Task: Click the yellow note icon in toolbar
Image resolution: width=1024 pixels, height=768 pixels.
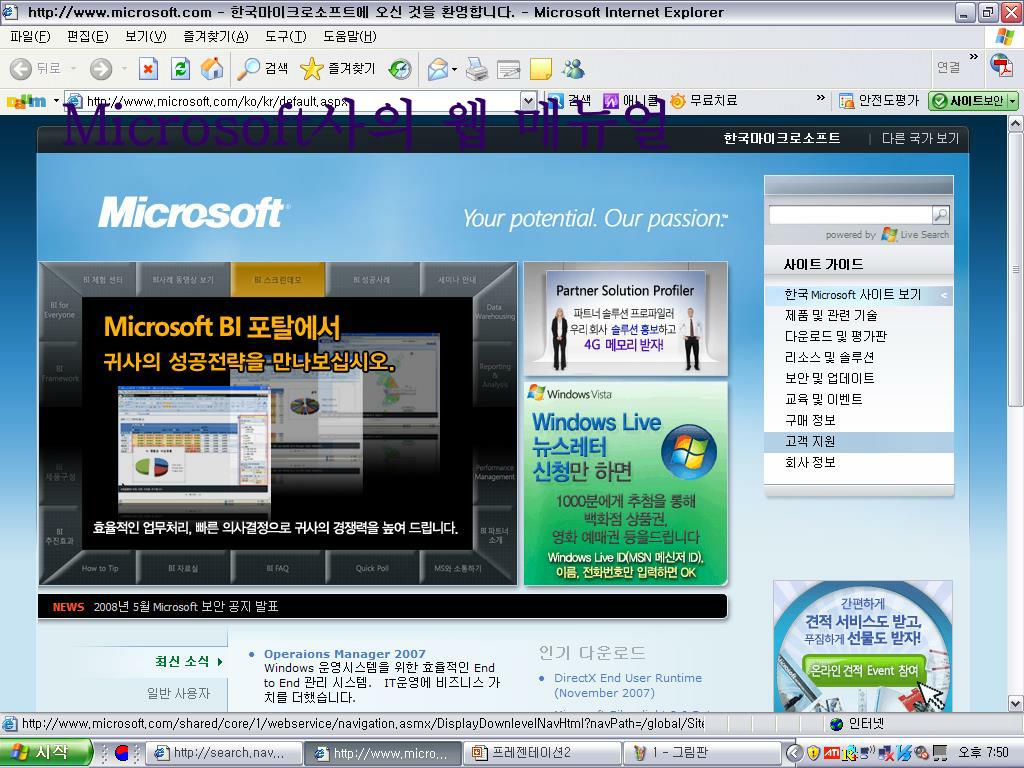Action: pos(541,69)
